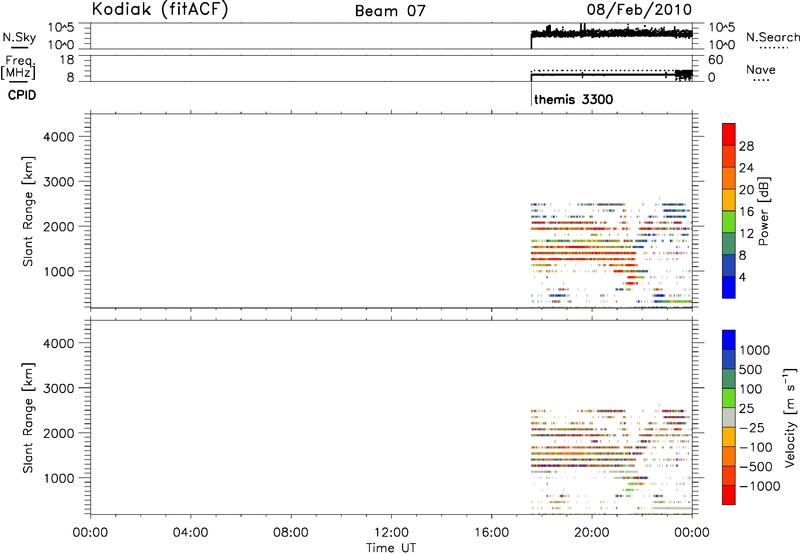Click the 'N.Search' legend label
Image resolution: width=800 pixels, height=554 pixels.
pos(772,37)
